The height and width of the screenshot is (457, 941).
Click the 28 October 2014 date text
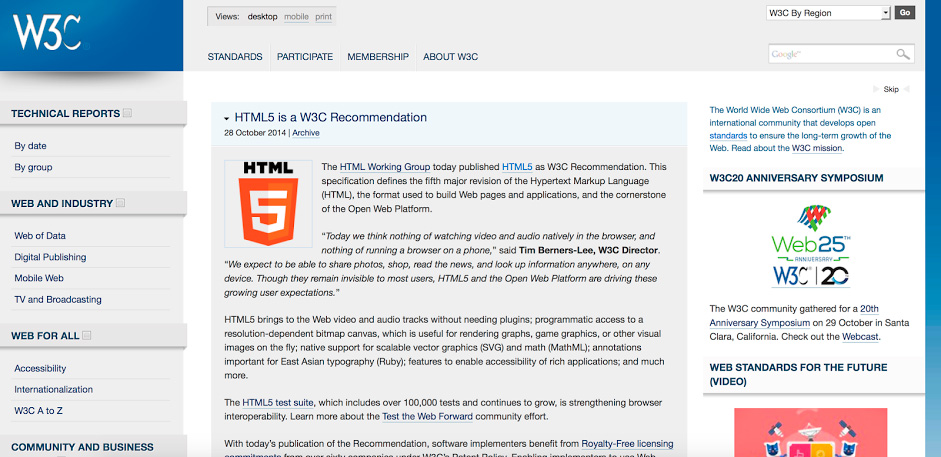[256, 133]
